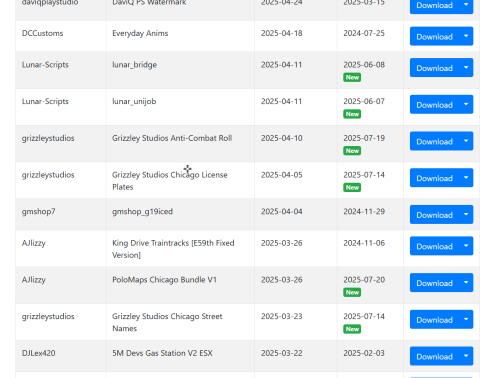The width and height of the screenshot is (500, 378).
Task: Click date 2025-02-03 in Gas Station row
Action: tap(364, 353)
